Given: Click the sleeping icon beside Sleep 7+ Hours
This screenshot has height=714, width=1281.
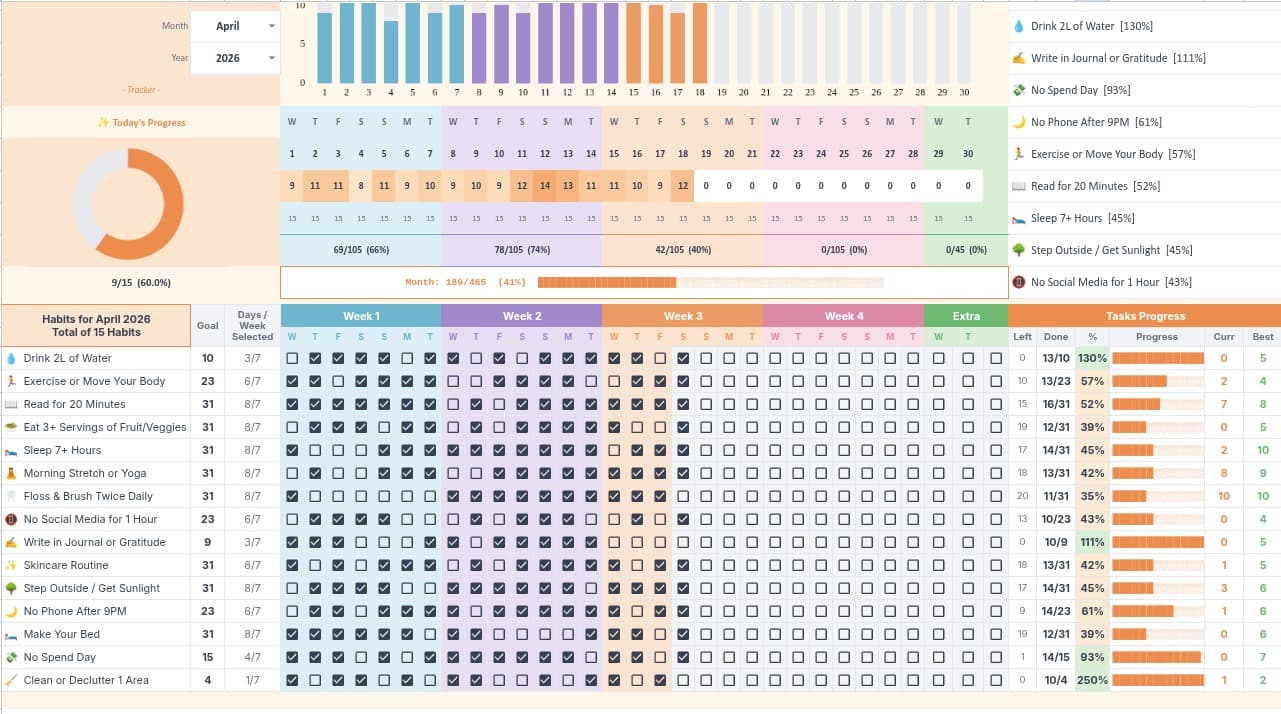Looking at the screenshot, I should pyautogui.click(x=10, y=450).
